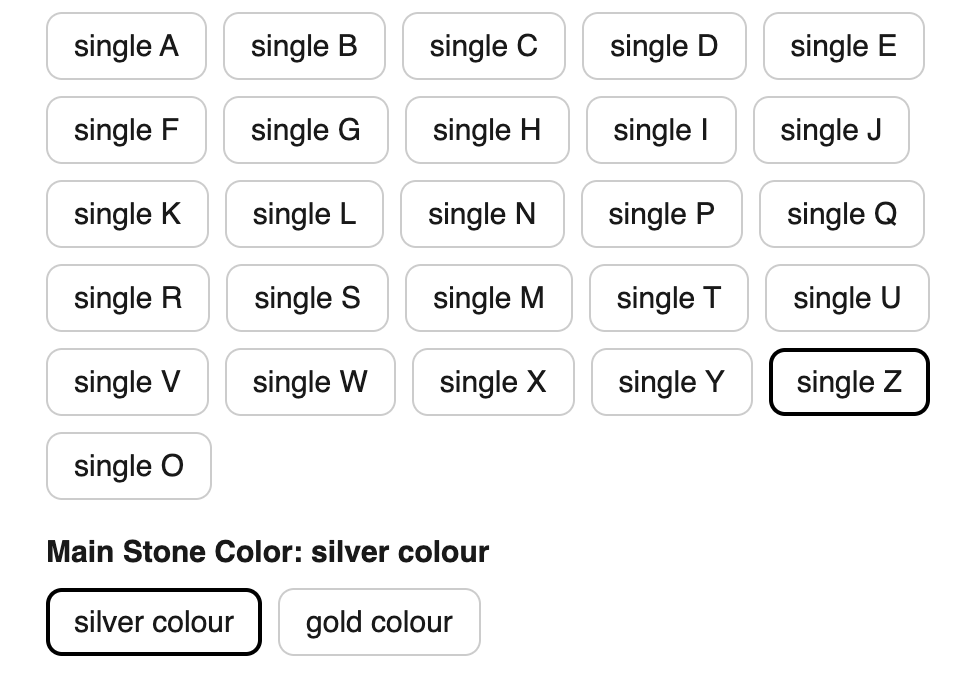Choose the "single W" variant
Image resolution: width=954 pixels, height=696 pixels.
click(310, 382)
